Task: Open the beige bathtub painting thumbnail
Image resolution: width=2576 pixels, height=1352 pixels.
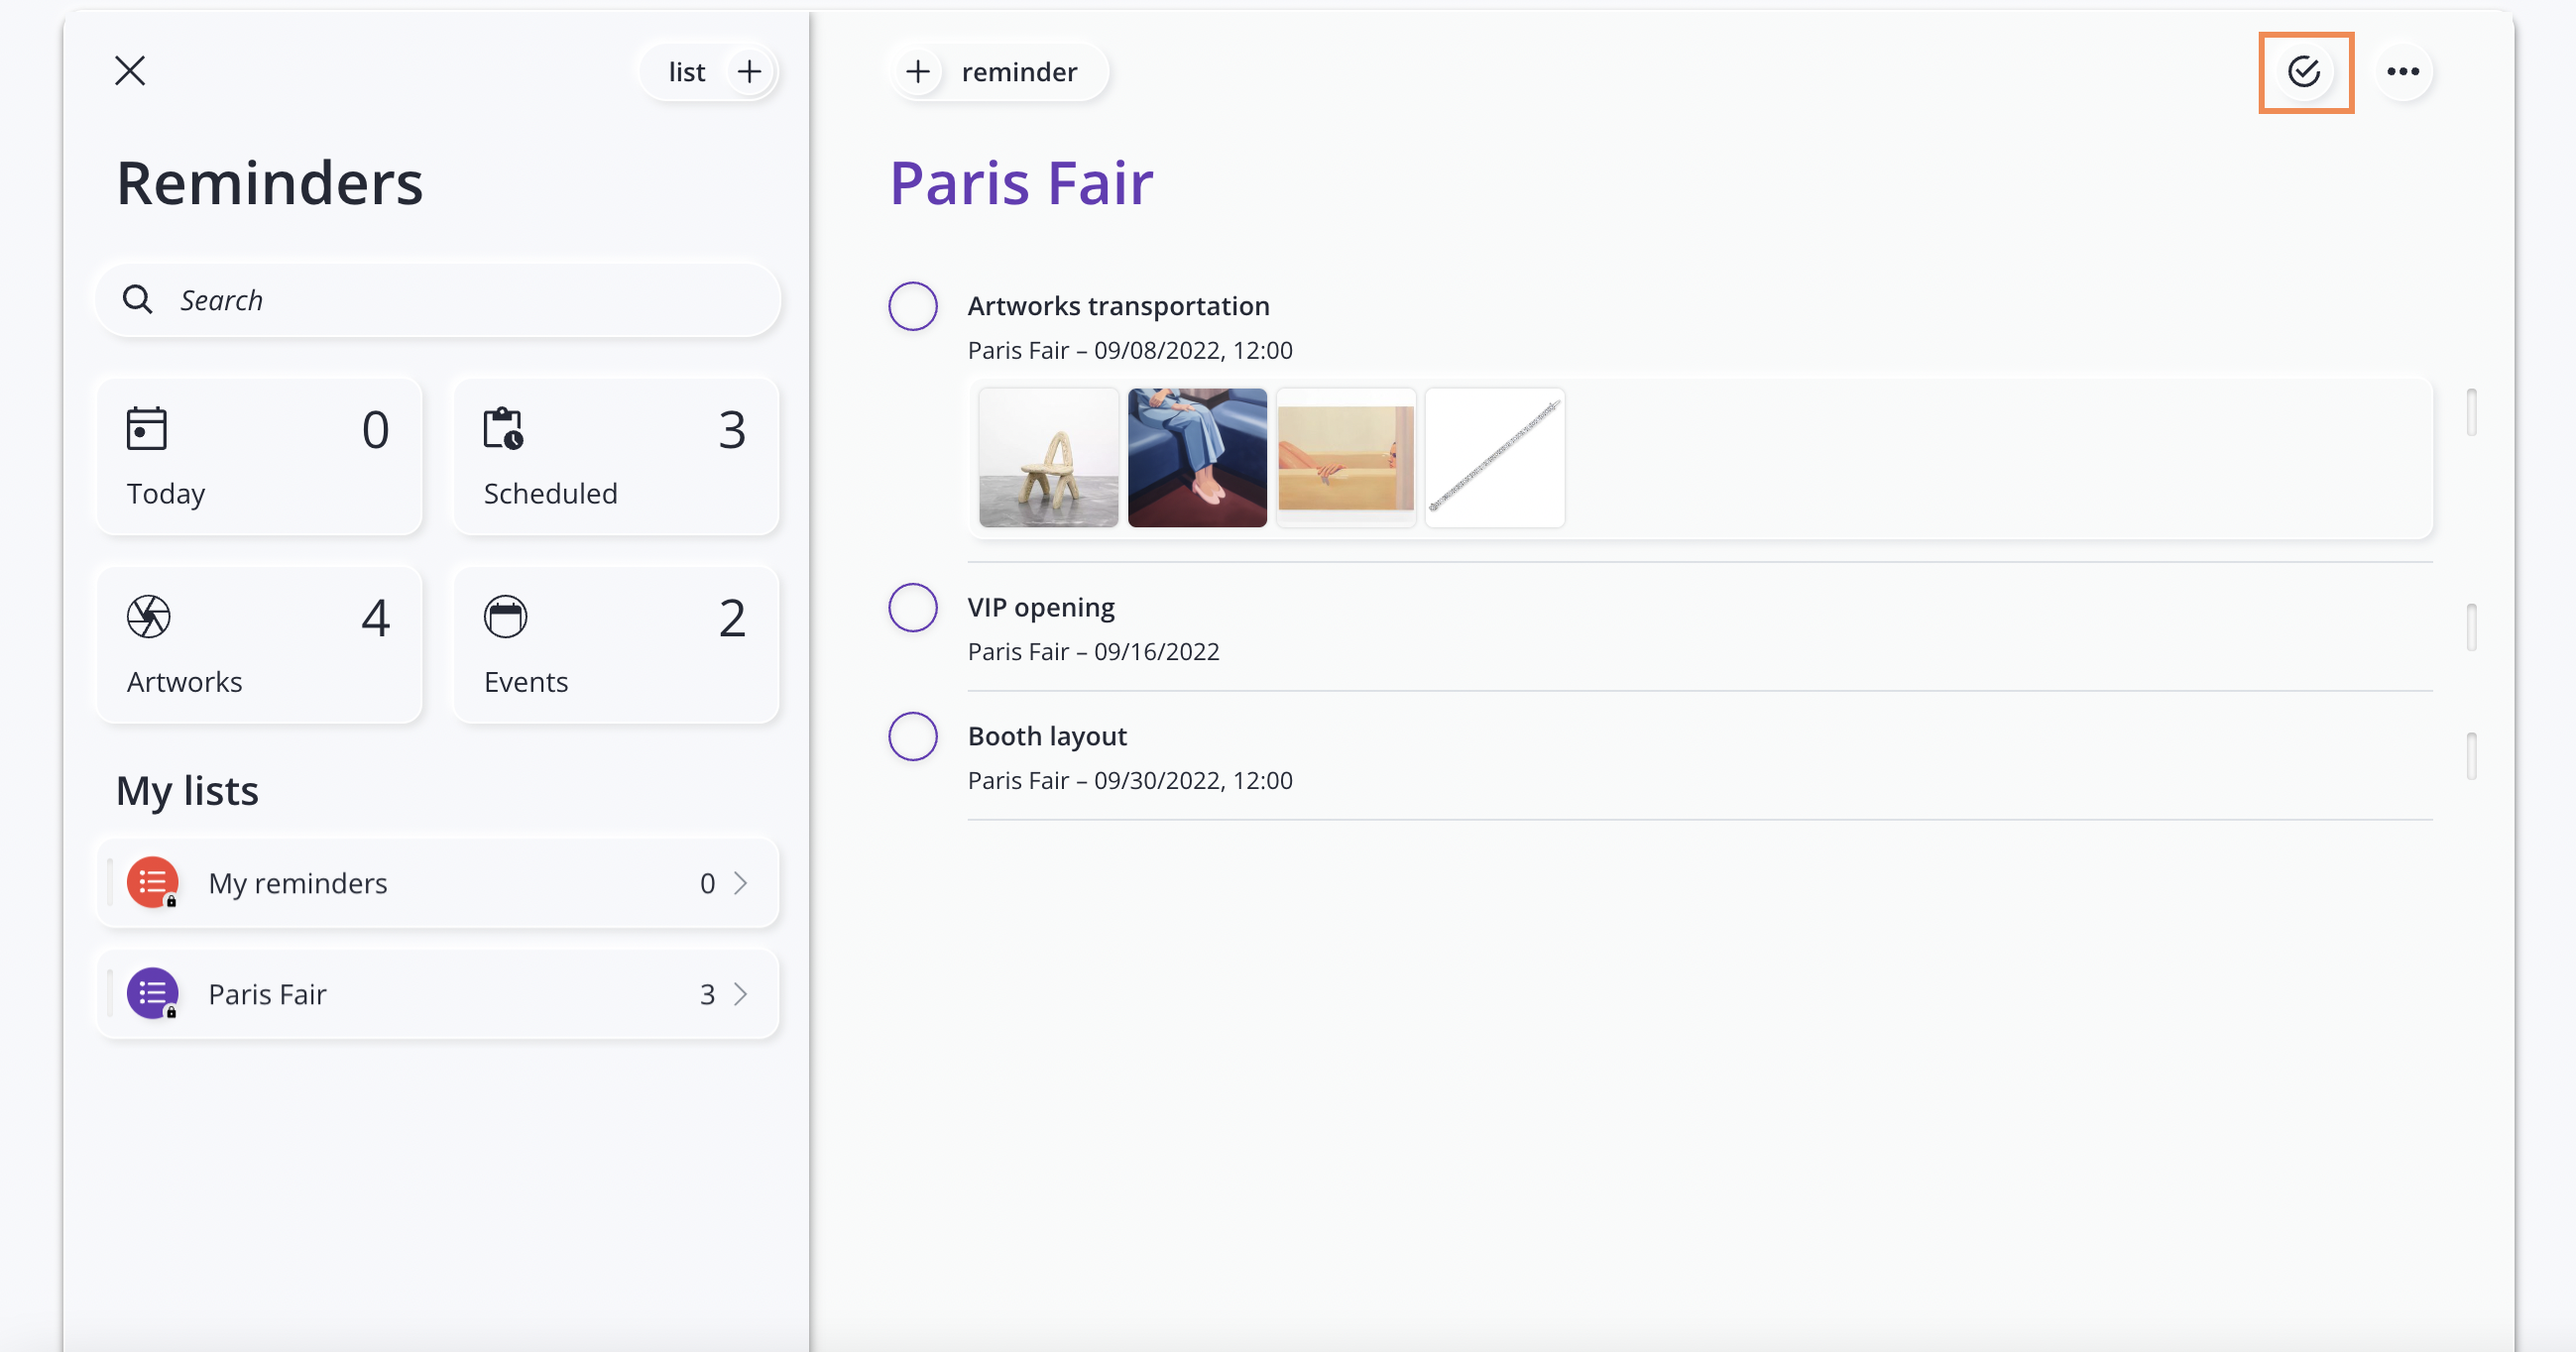Action: [1346, 457]
